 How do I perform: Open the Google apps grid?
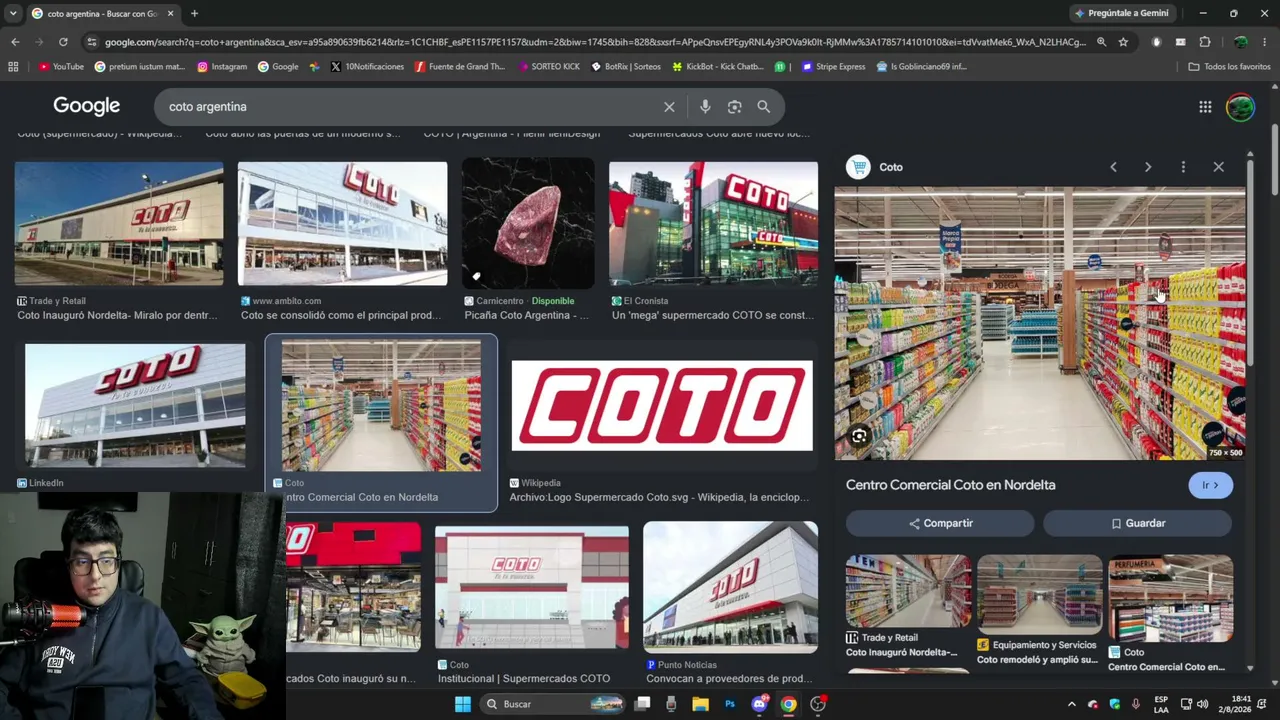[1205, 107]
